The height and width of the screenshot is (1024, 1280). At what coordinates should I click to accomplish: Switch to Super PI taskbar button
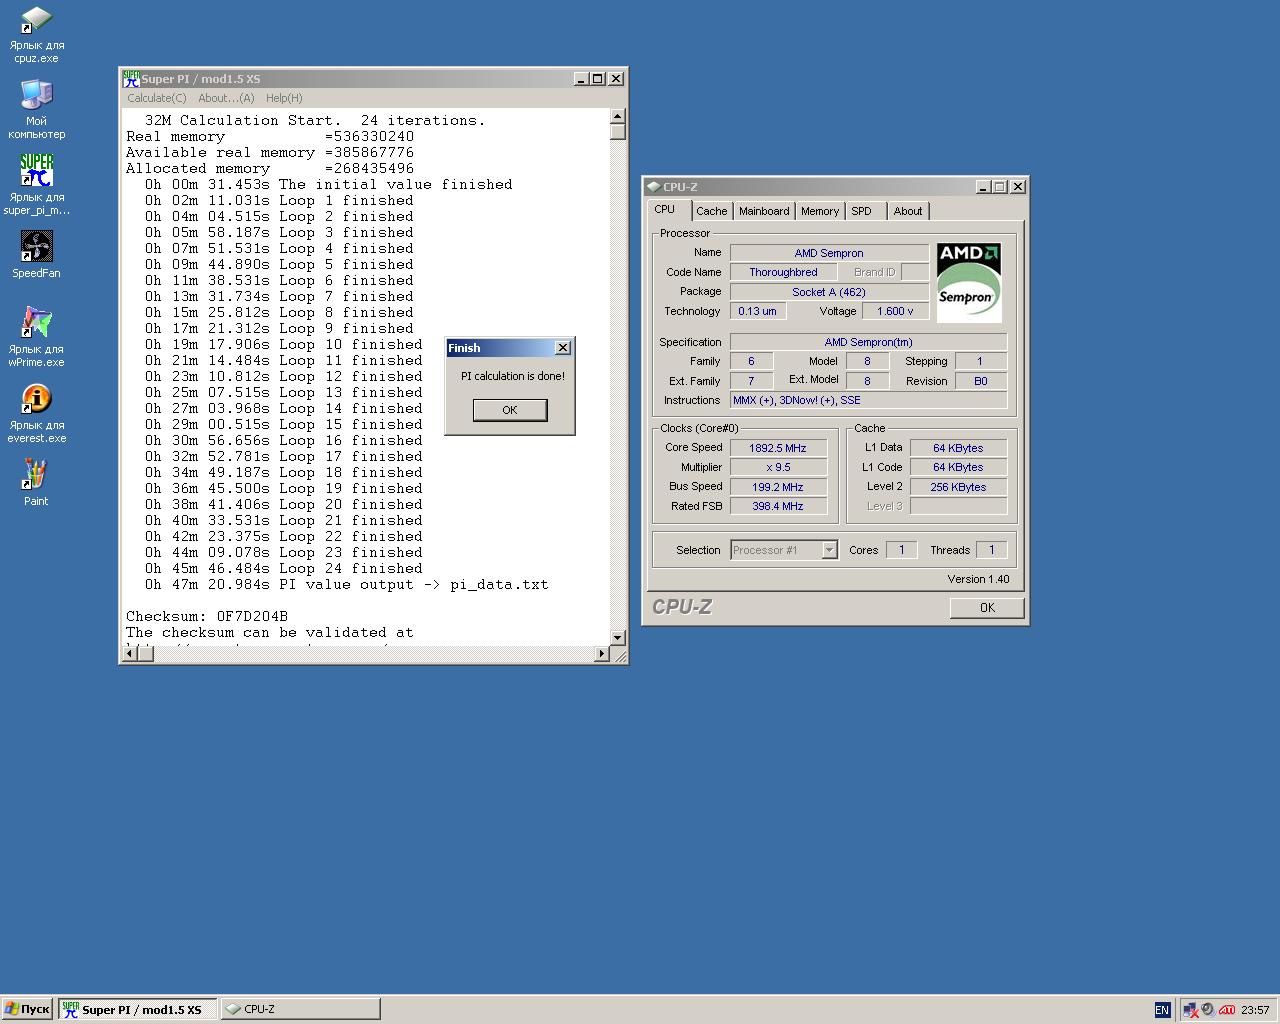pos(137,1009)
